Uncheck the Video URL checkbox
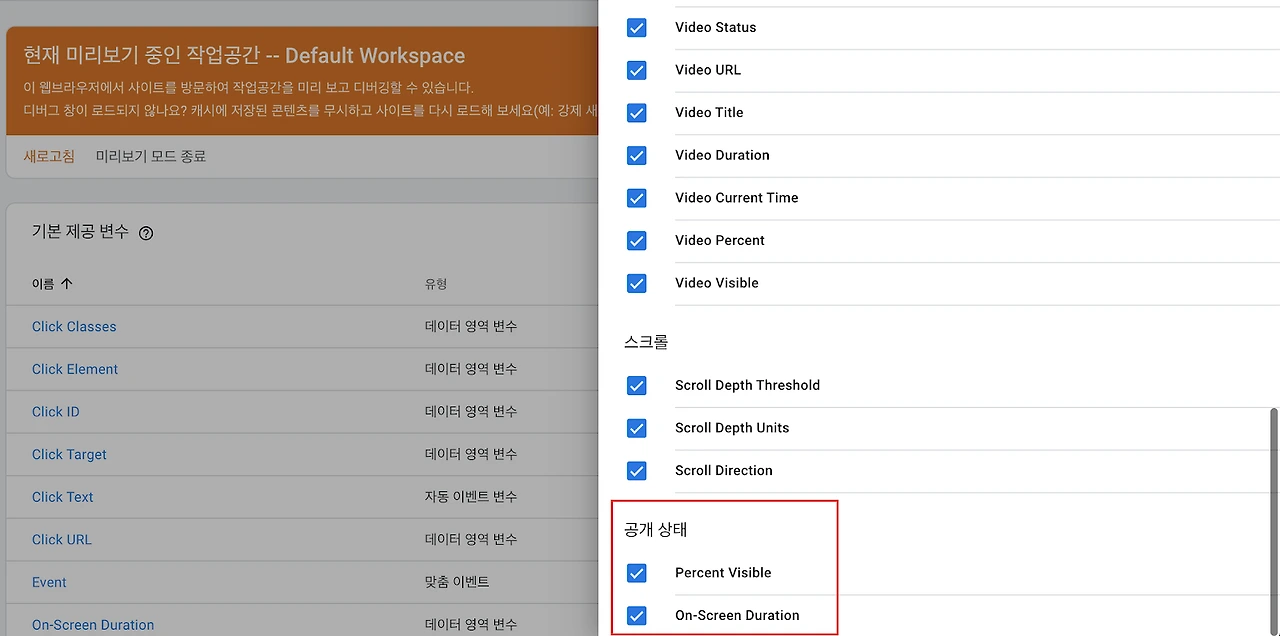 click(x=637, y=70)
